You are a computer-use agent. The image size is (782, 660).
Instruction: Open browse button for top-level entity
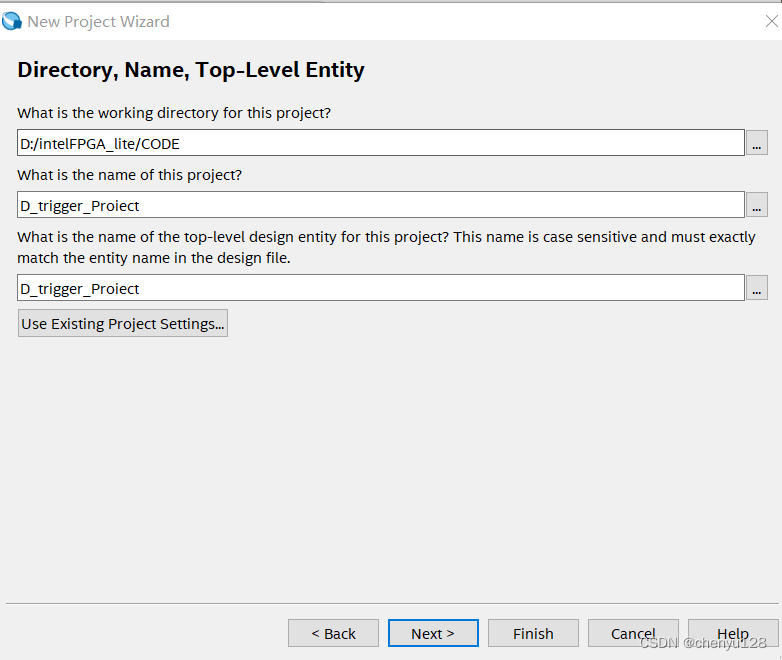point(757,287)
